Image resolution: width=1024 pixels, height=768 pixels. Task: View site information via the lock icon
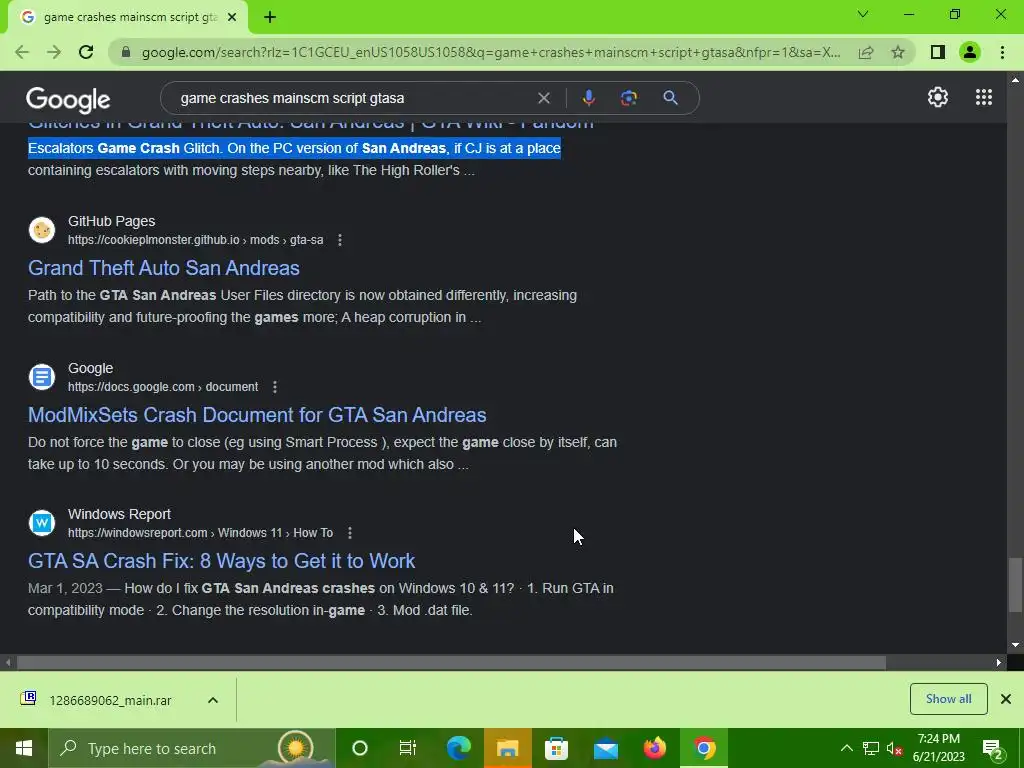(126, 52)
